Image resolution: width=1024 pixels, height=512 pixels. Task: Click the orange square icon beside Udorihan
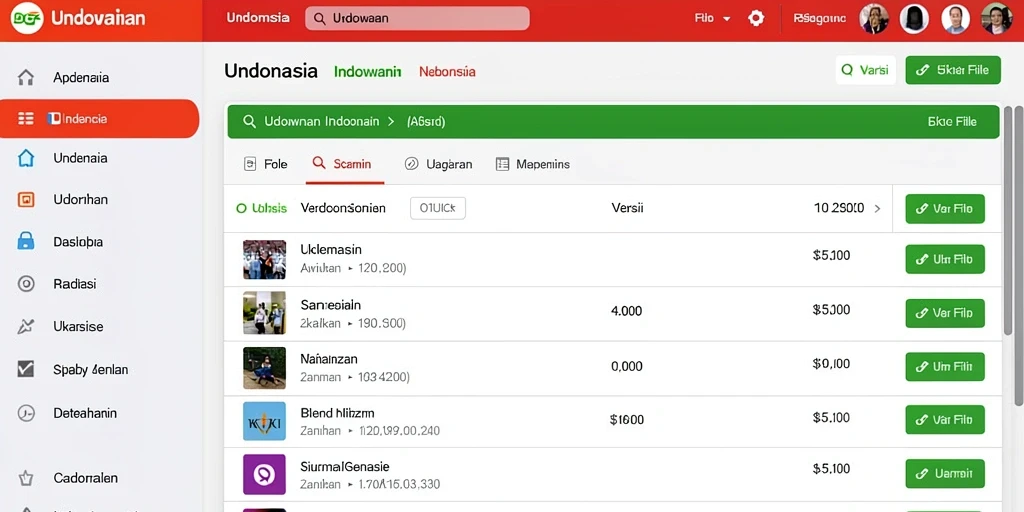(25, 200)
